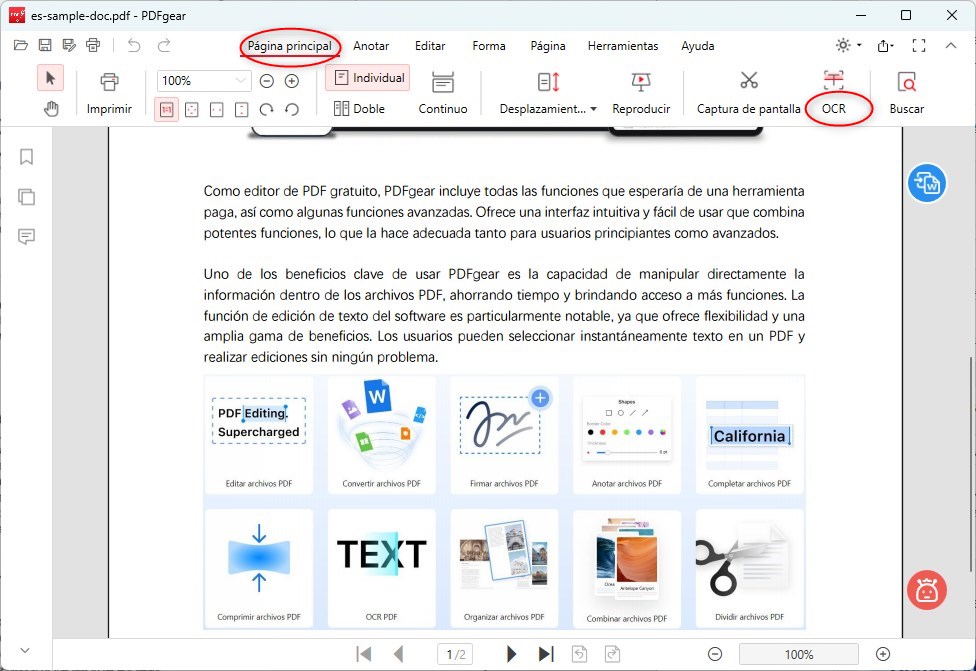This screenshot has width=976, height=671.
Task: Open the comments panel icon
Action: [x=26, y=237]
